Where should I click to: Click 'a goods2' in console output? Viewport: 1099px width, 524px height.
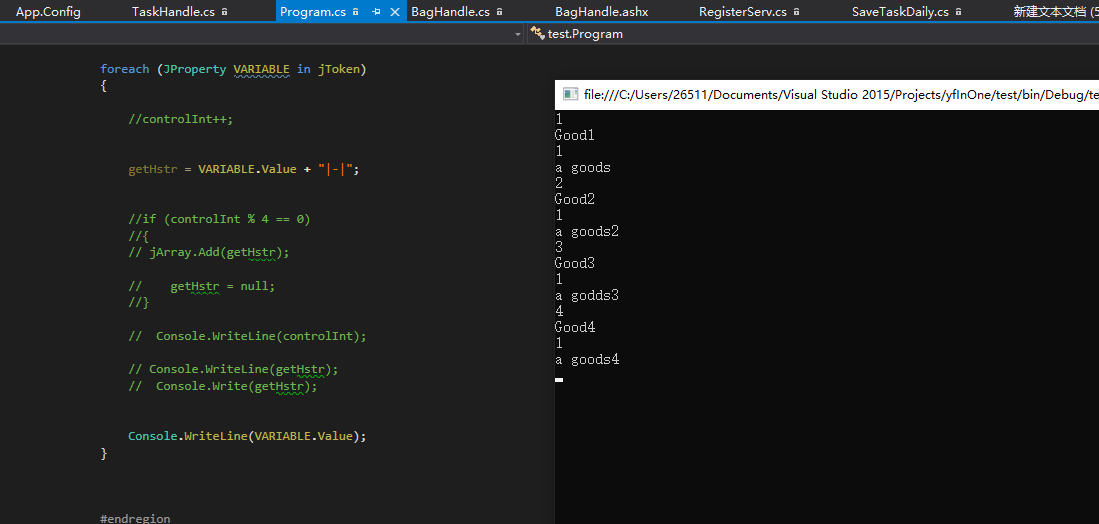tap(587, 231)
